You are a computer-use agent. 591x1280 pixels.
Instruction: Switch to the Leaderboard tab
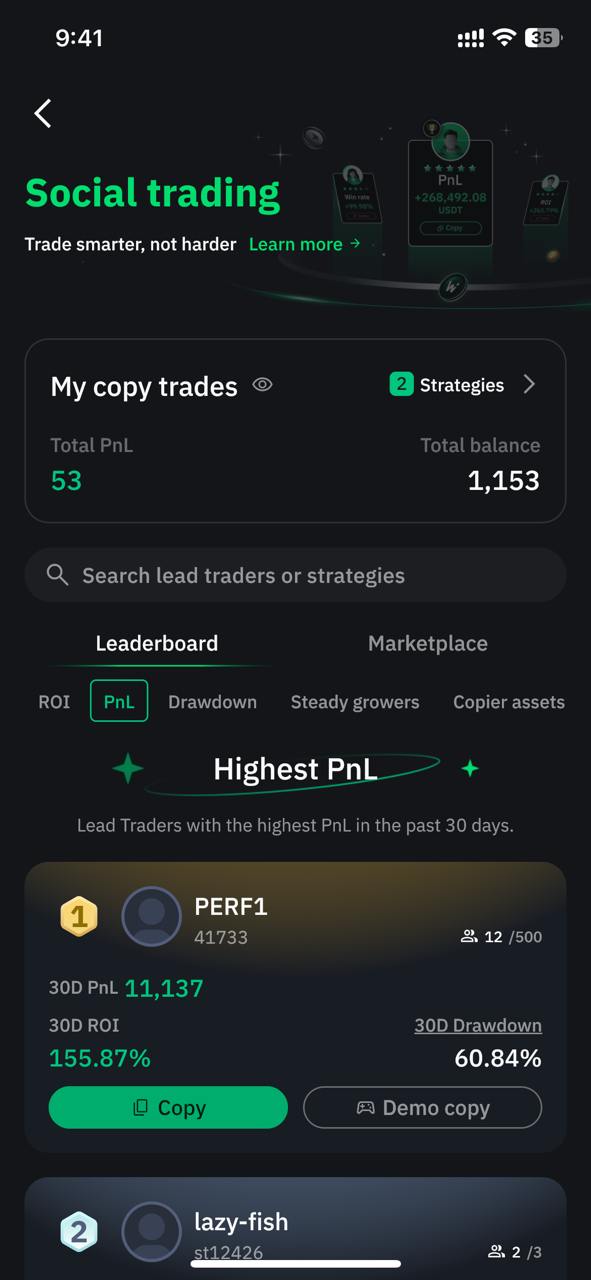[157, 644]
